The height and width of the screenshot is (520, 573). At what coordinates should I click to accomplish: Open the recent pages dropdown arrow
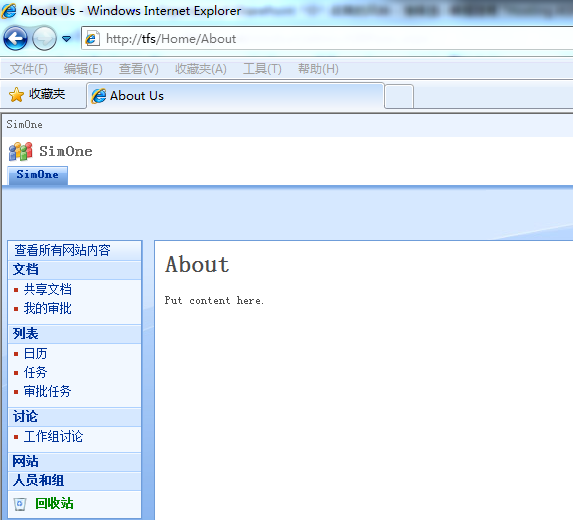coord(67,38)
